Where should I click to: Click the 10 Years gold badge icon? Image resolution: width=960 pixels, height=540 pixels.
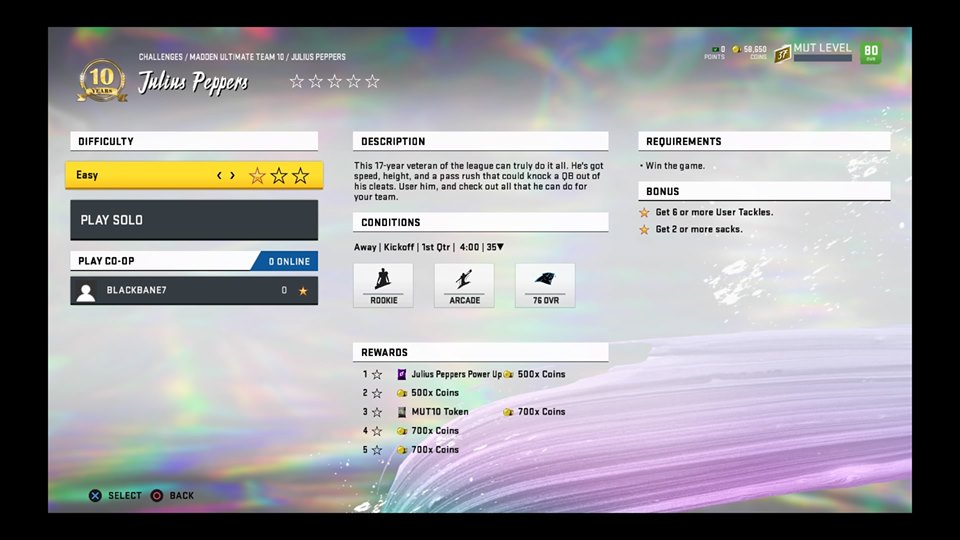(x=102, y=80)
